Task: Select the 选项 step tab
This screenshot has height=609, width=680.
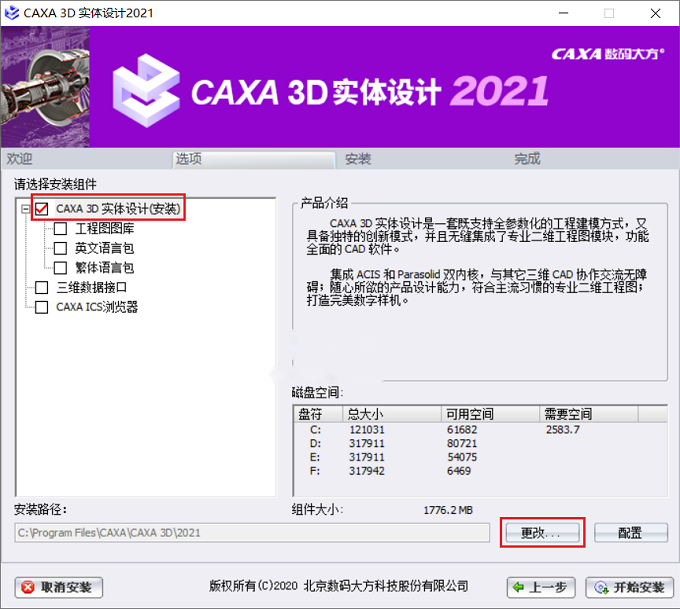Action: pos(254,159)
